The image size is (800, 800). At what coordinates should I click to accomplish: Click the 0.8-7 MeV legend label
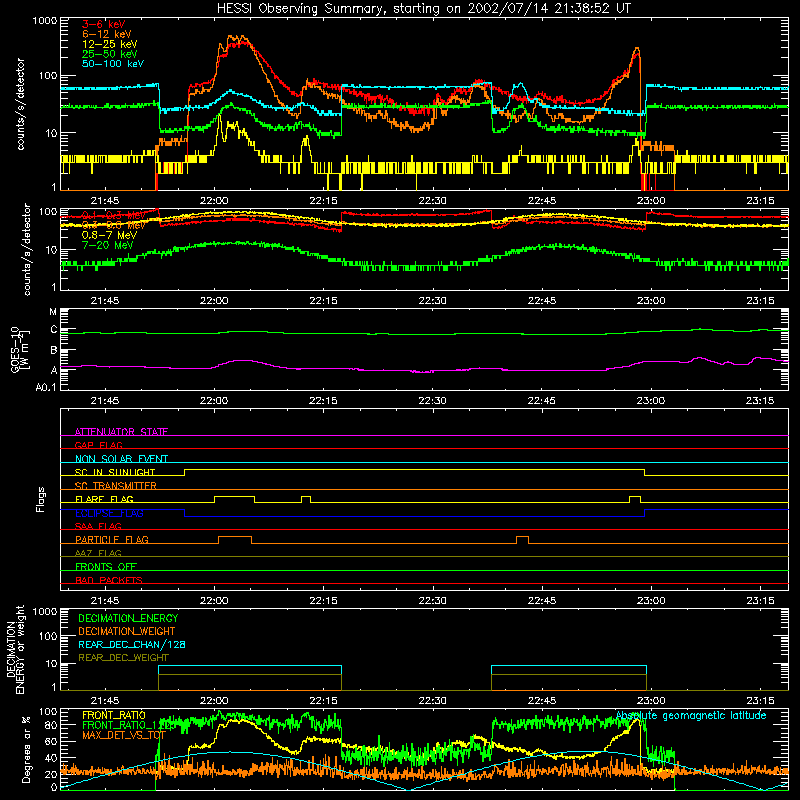109,235
